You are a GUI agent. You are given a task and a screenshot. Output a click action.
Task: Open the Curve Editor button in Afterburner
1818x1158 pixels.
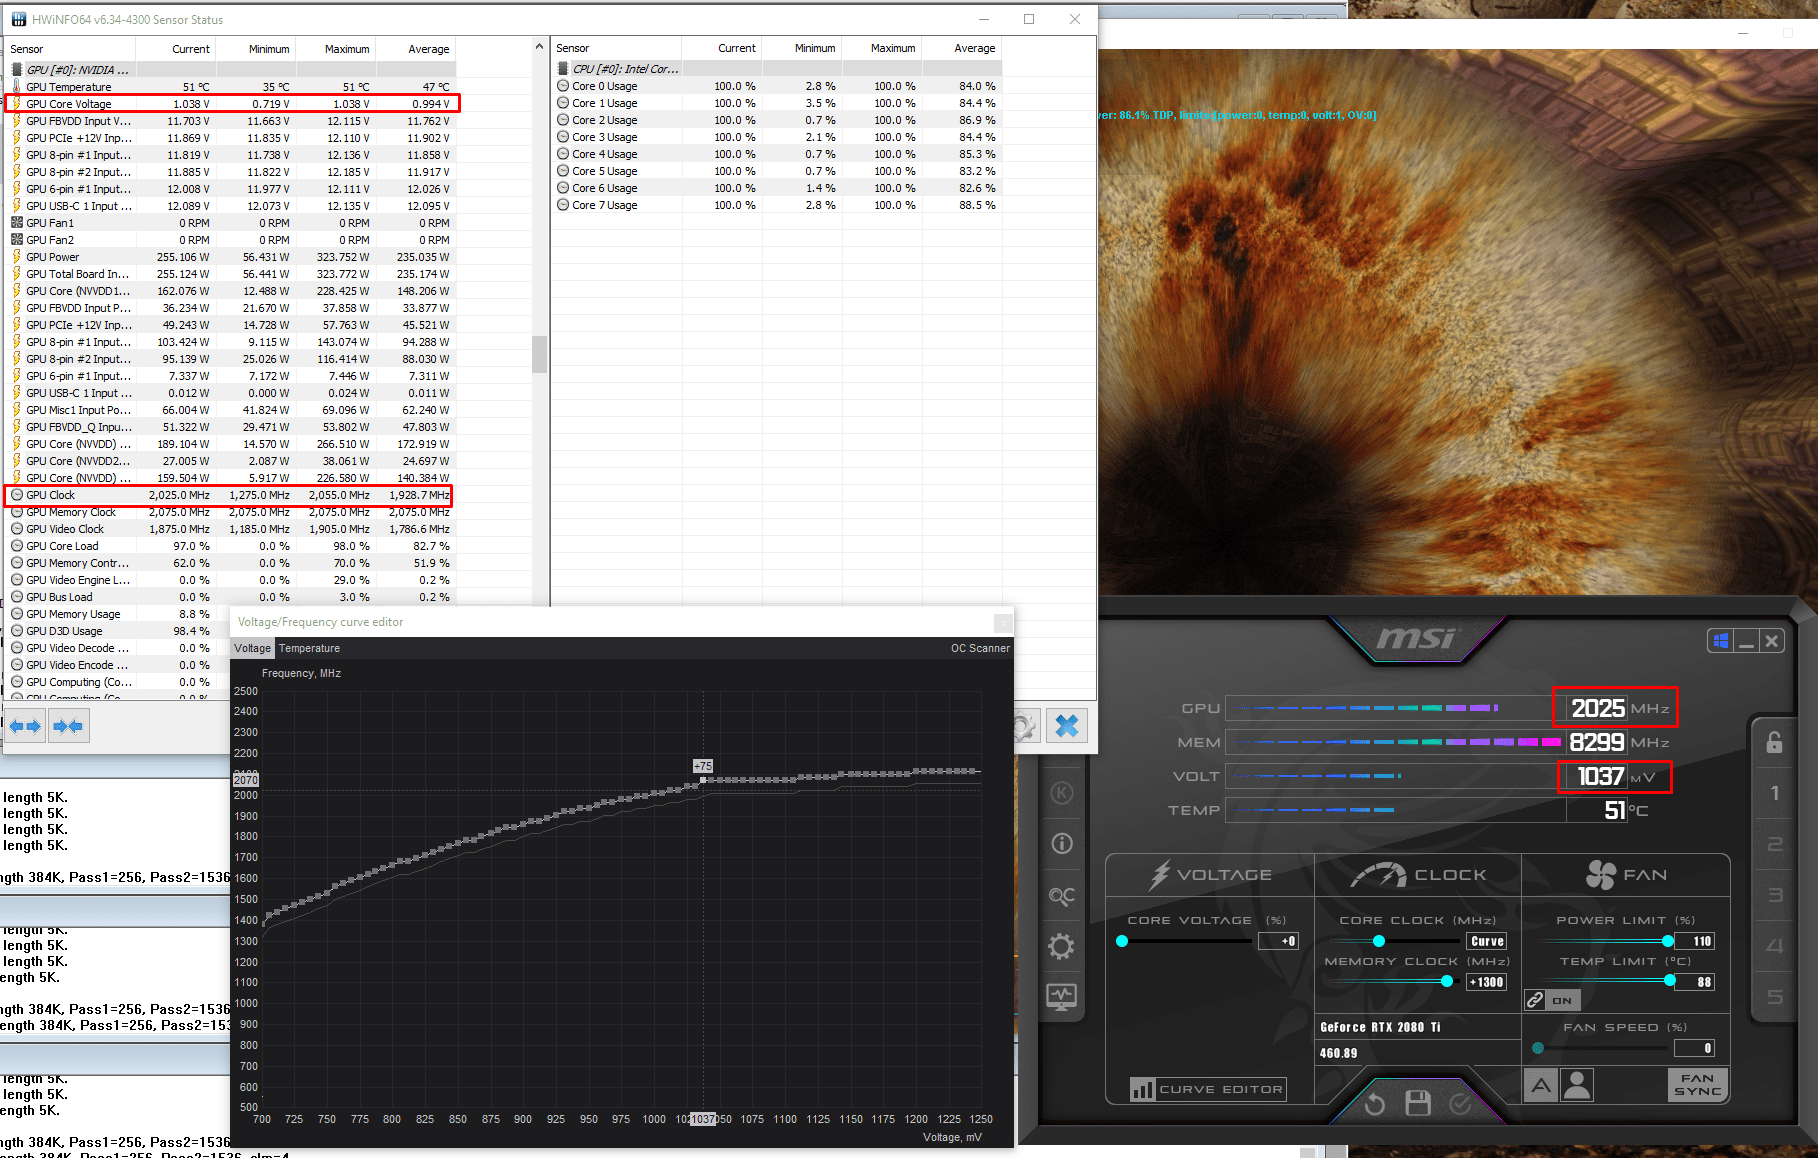point(1208,1089)
